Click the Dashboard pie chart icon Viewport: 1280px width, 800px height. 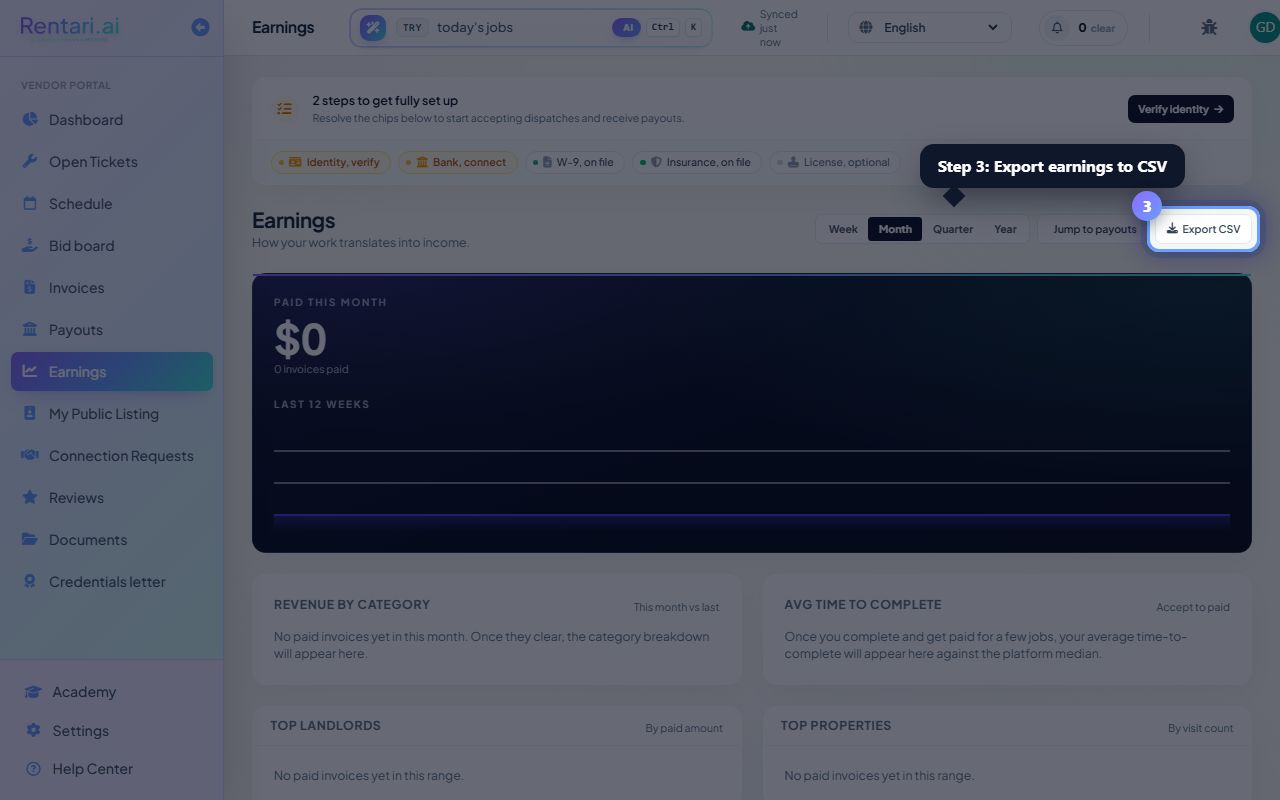(30, 120)
